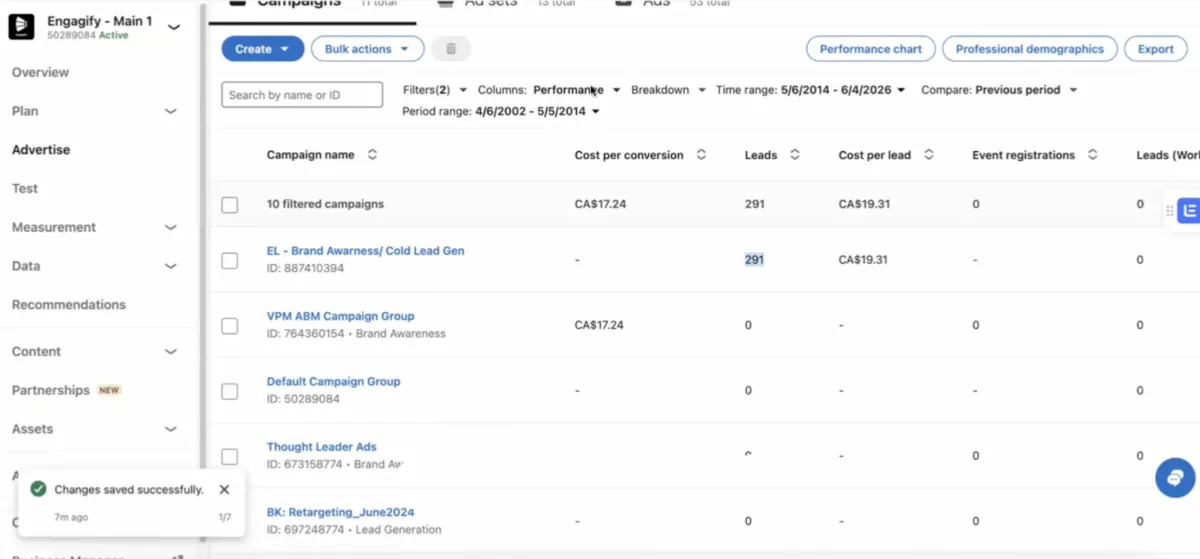Open BK: Retargeting_June2024 campaign link
Image resolution: width=1200 pixels, height=559 pixels.
[x=340, y=512]
